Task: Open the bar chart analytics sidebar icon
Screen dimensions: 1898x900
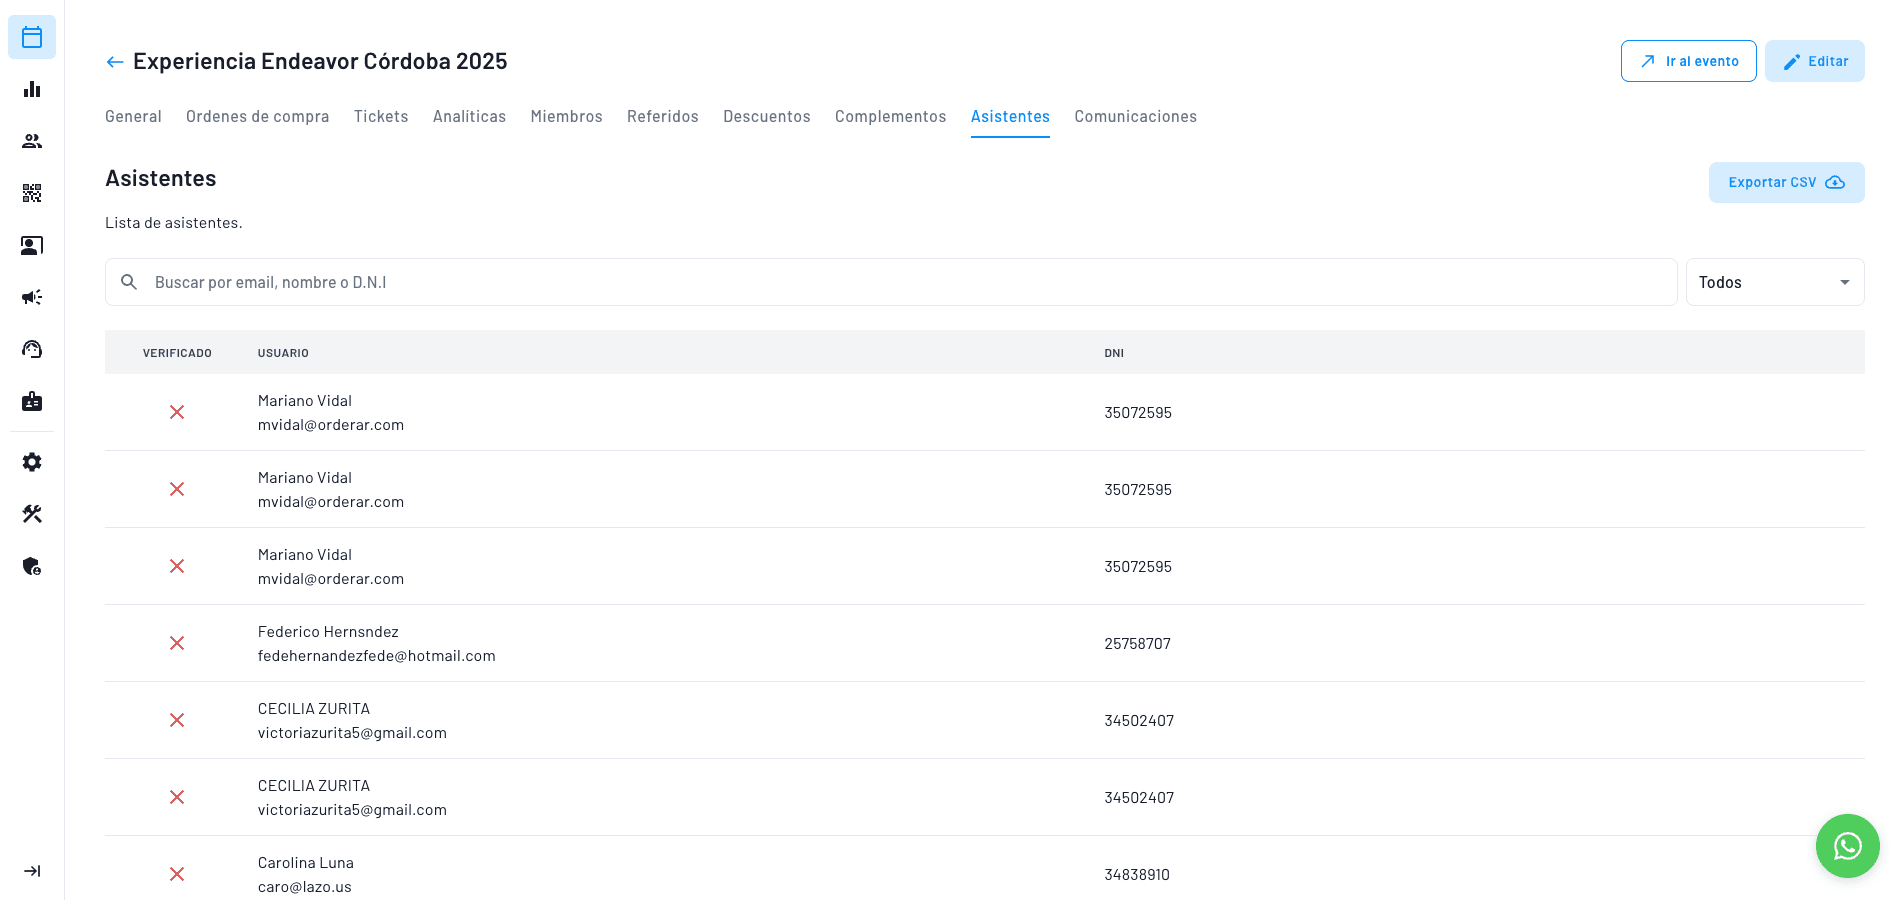Action: [x=32, y=89]
